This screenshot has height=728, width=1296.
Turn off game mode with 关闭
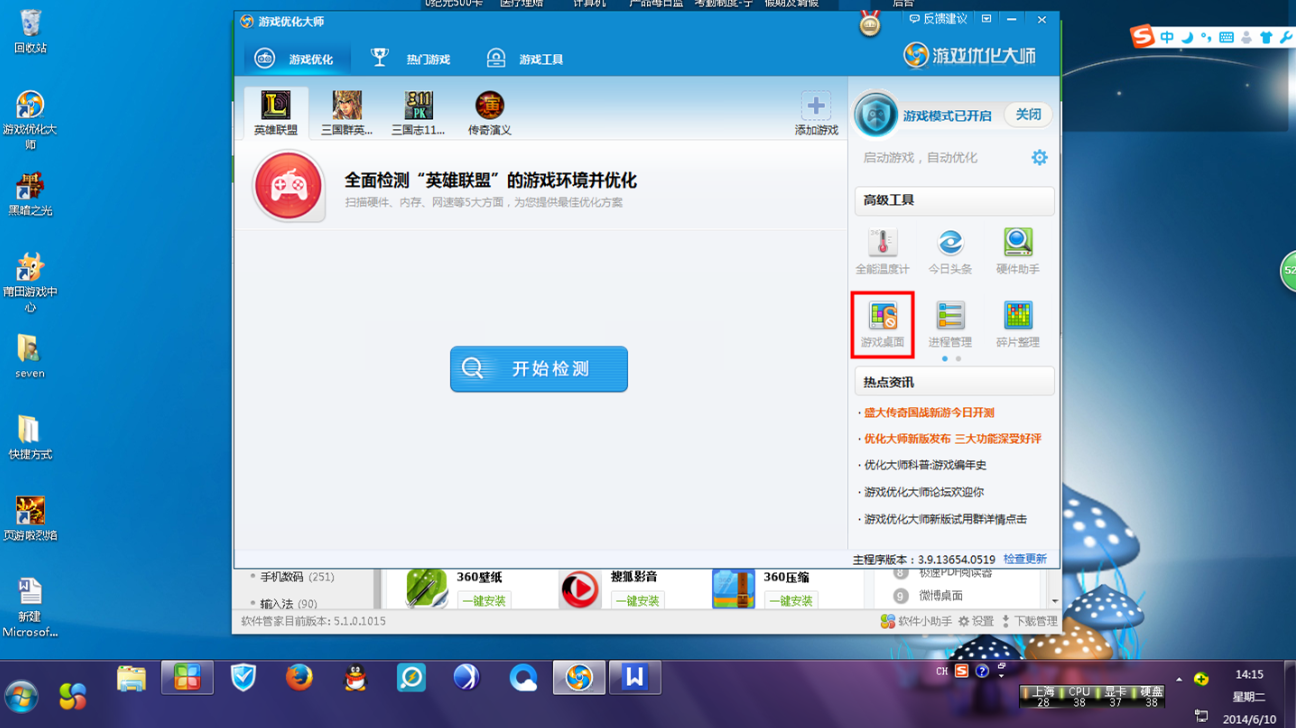(x=1028, y=115)
